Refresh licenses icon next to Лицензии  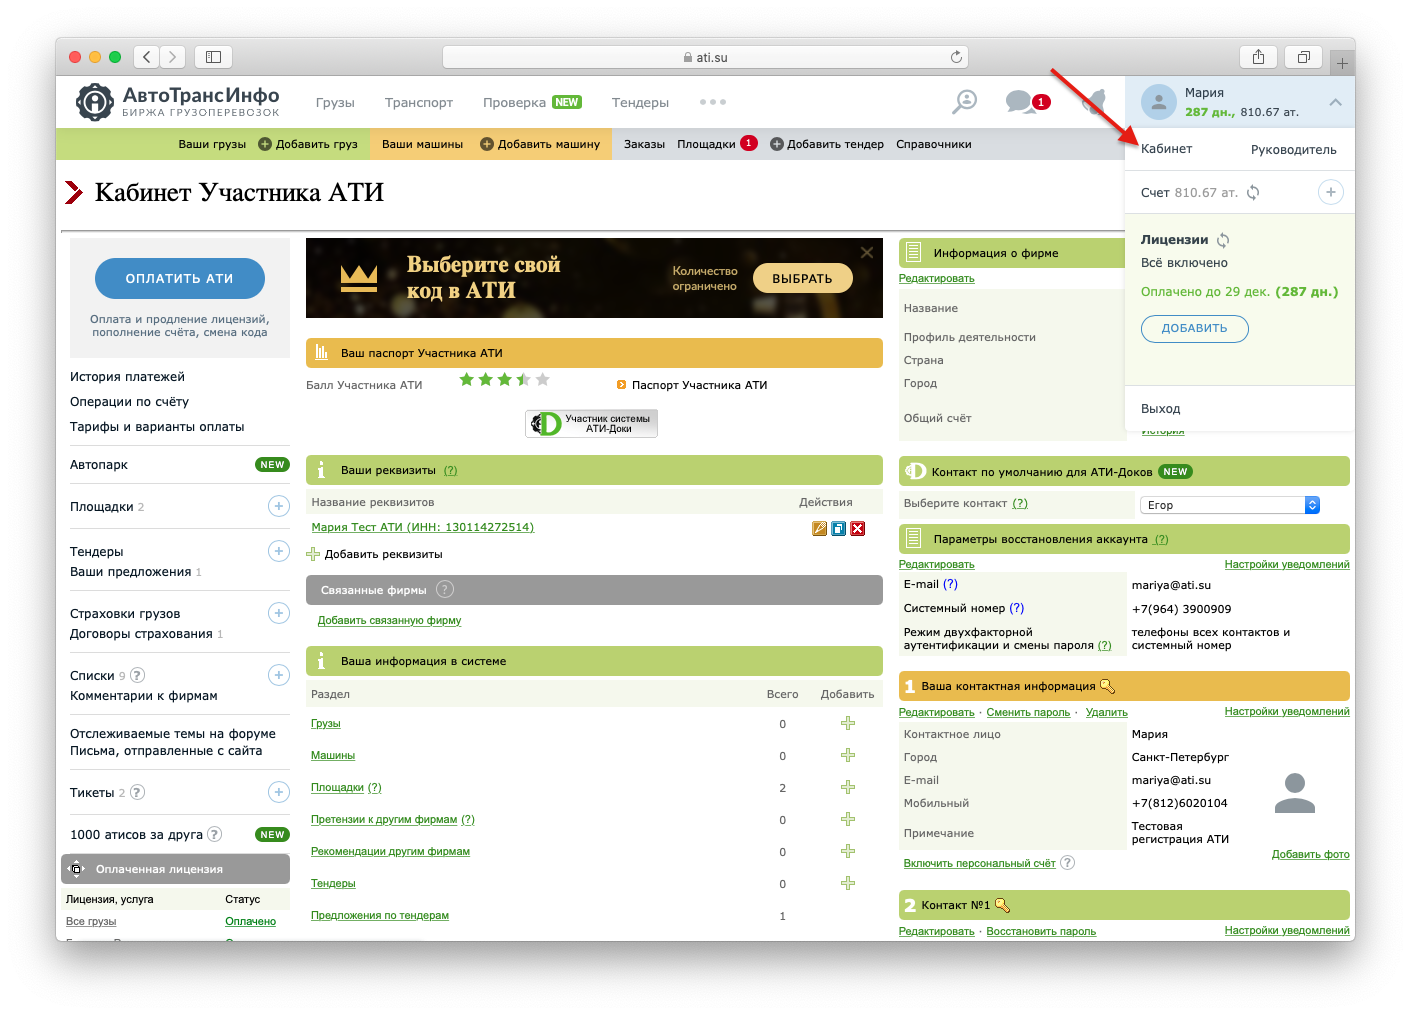pyautogui.click(x=1223, y=240)
